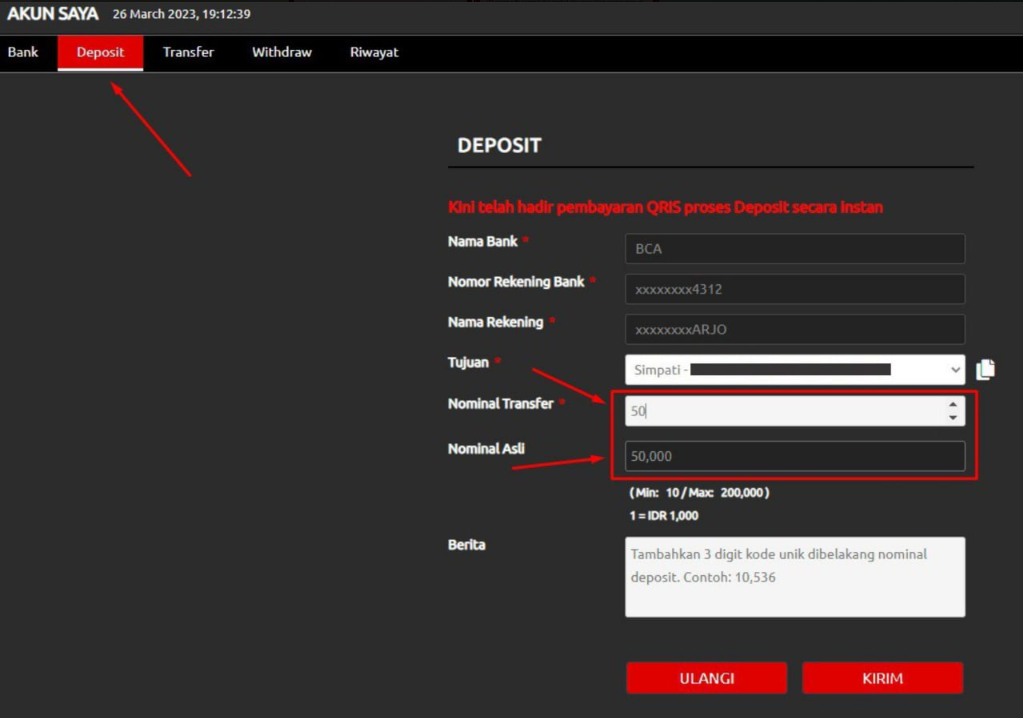The height and width of the screenshot is (718, 1023).
Task: Click the Nominal Asli field showing 50,000
Action: click(794, 456)
